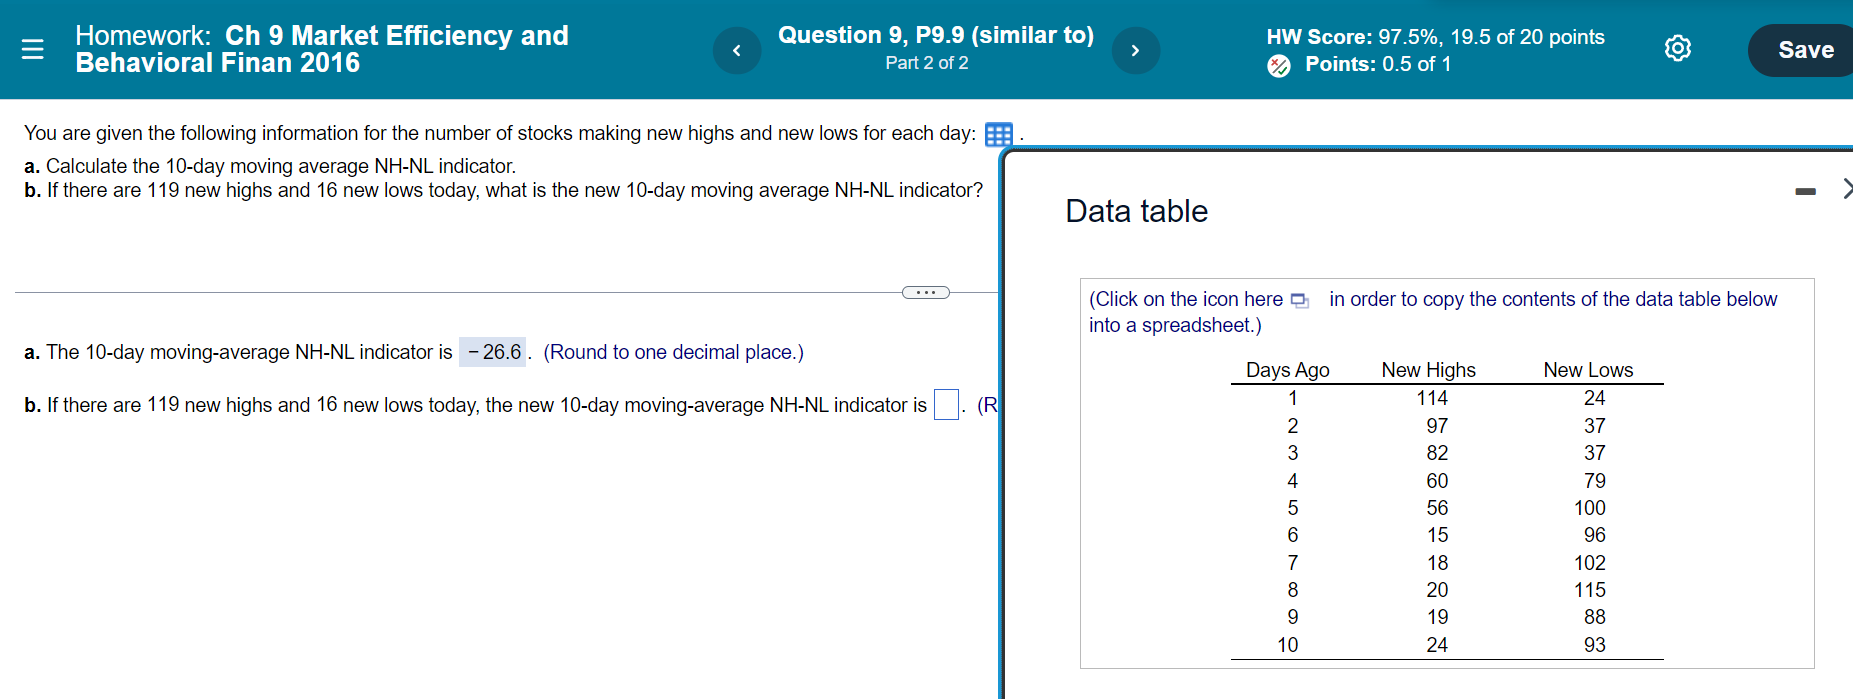Click the New Highs value 18
Image resolution: width=1853 pixels, height=699 pixels.
coord(1437,563)
